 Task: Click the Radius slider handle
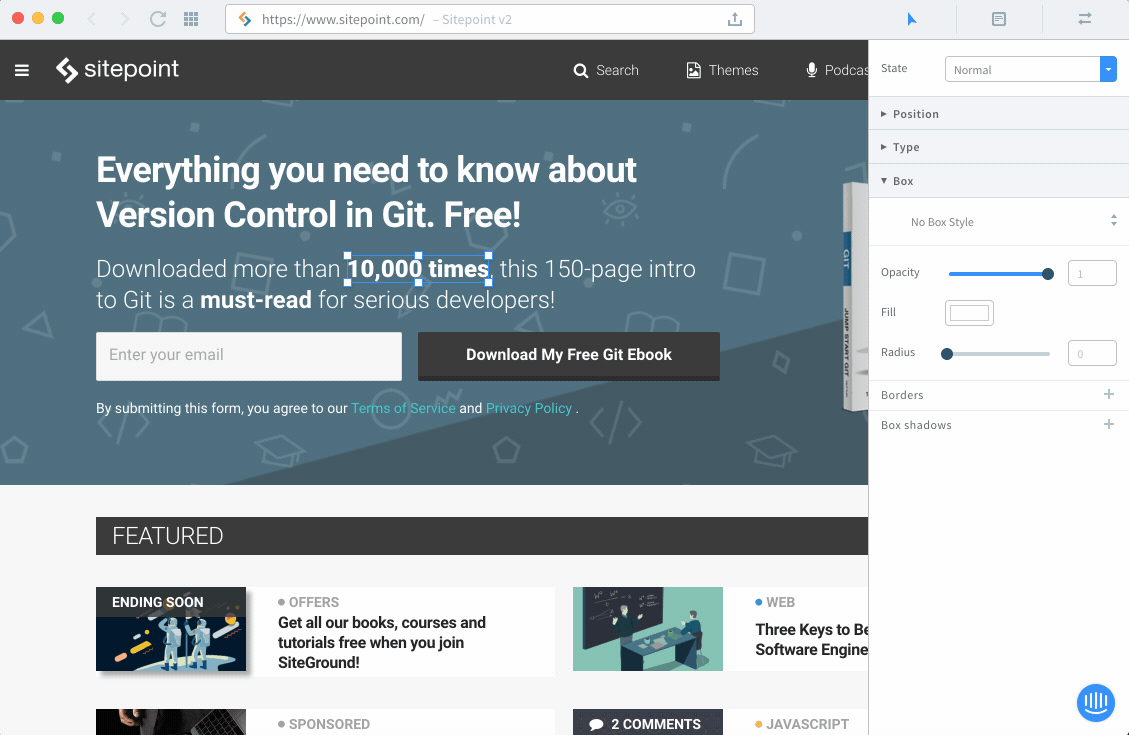point(947,353)
